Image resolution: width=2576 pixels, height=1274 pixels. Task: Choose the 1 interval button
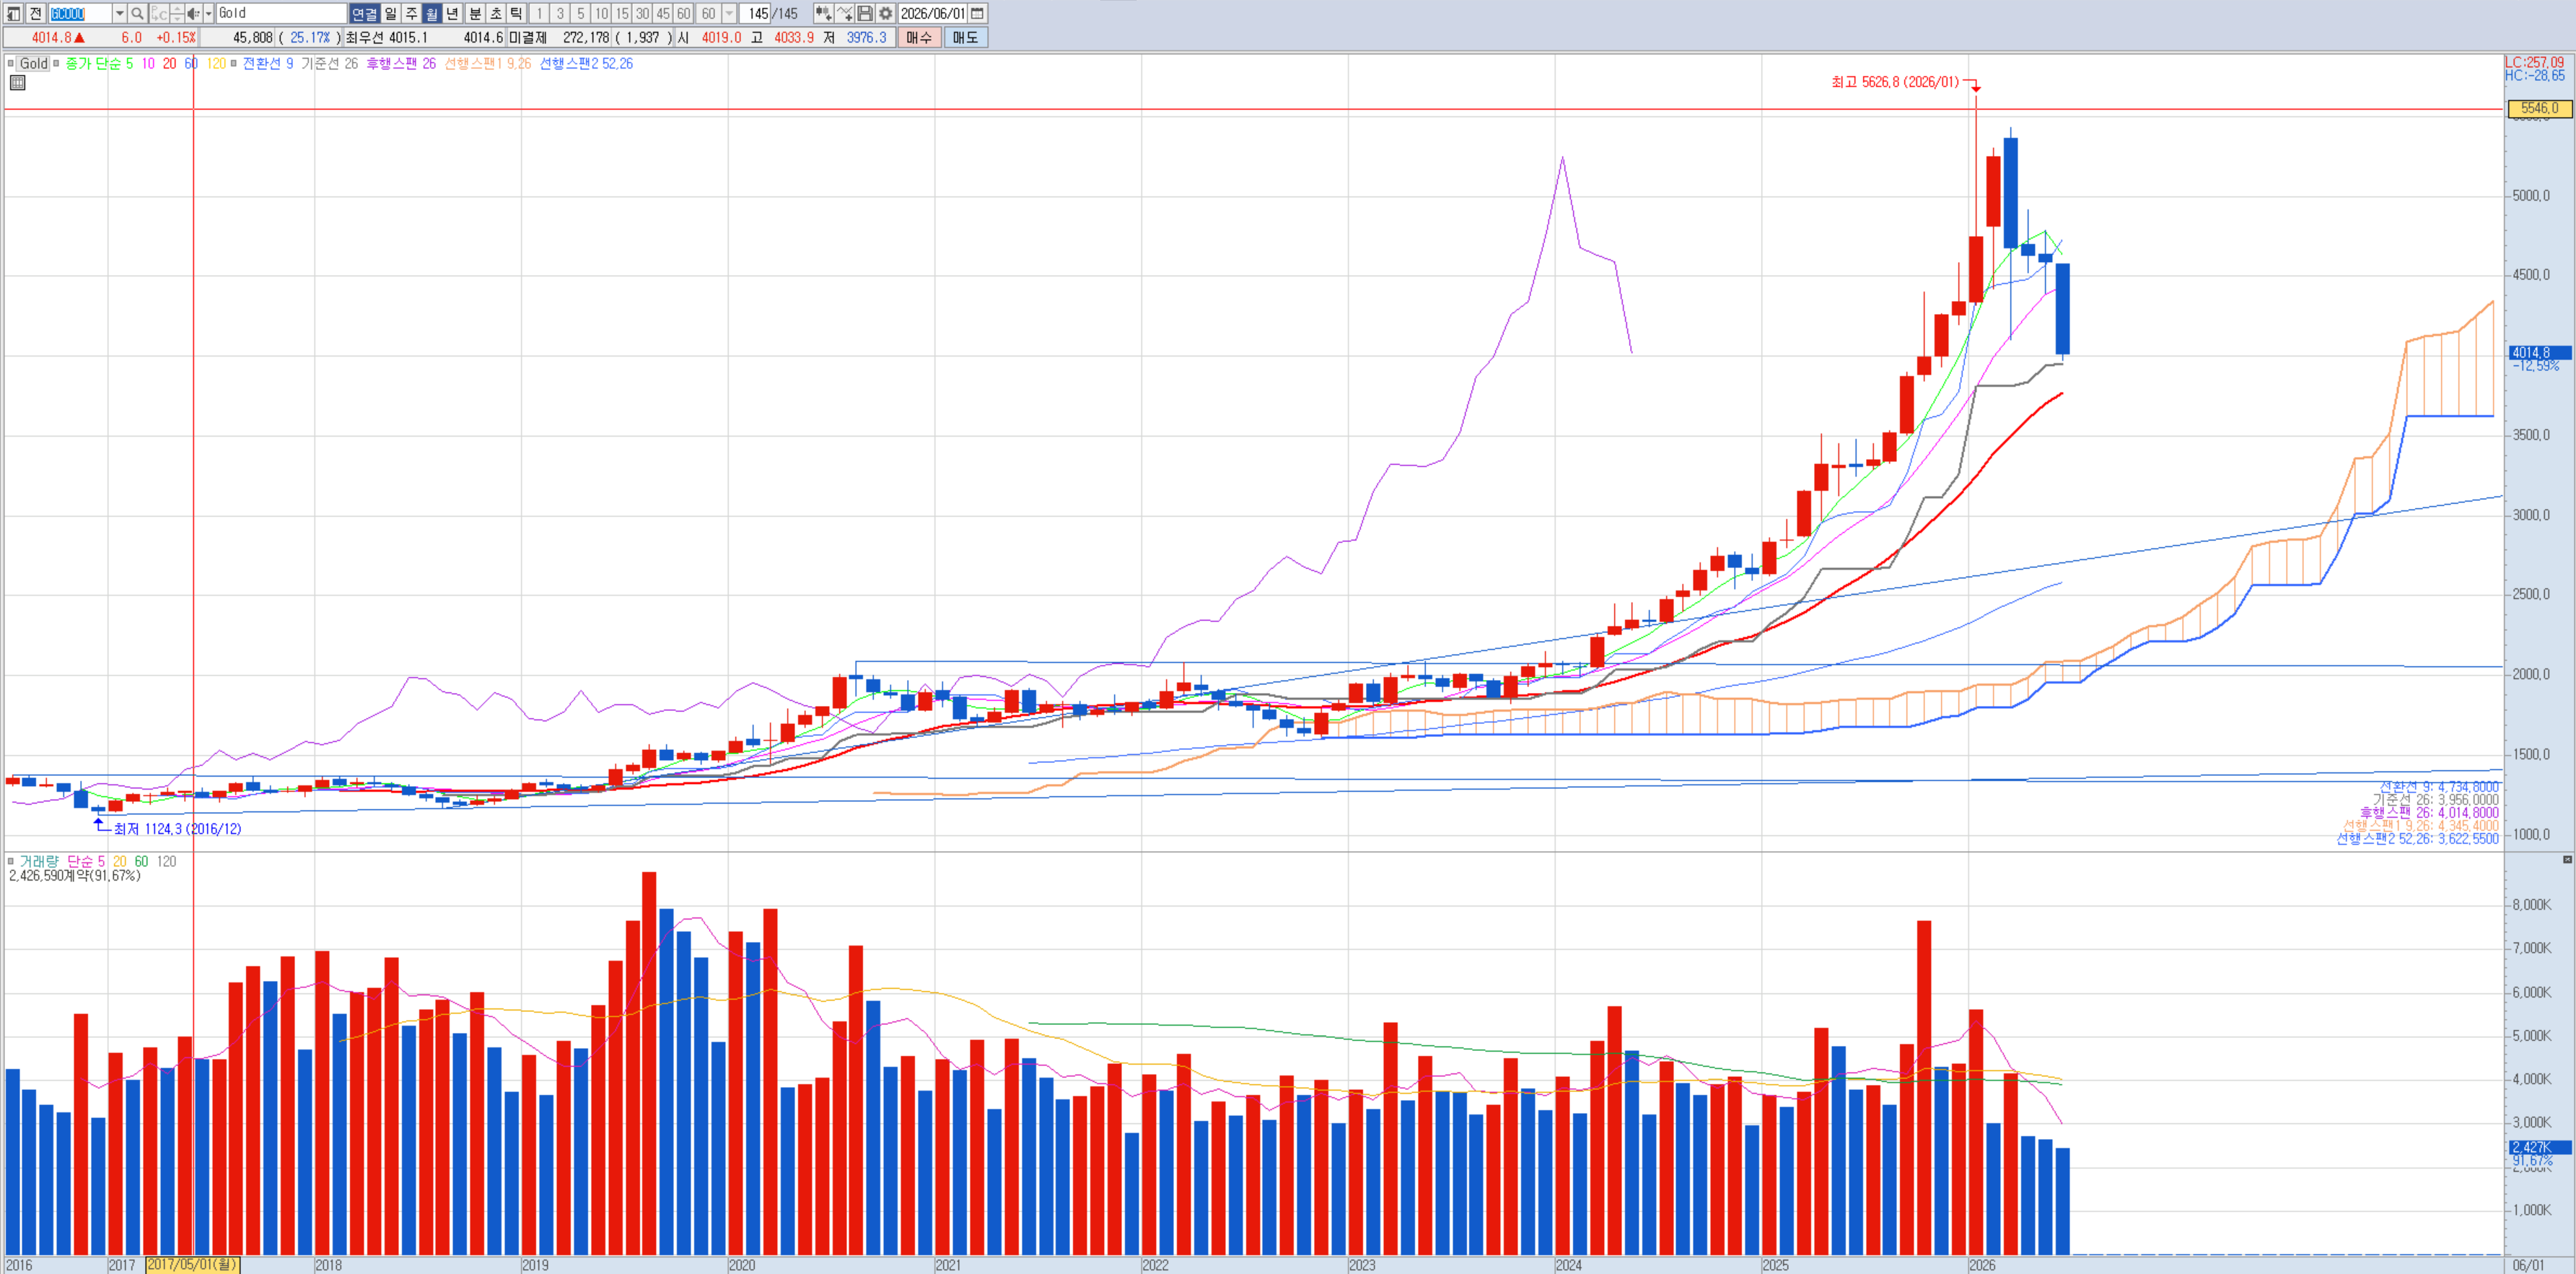(539, 13)
